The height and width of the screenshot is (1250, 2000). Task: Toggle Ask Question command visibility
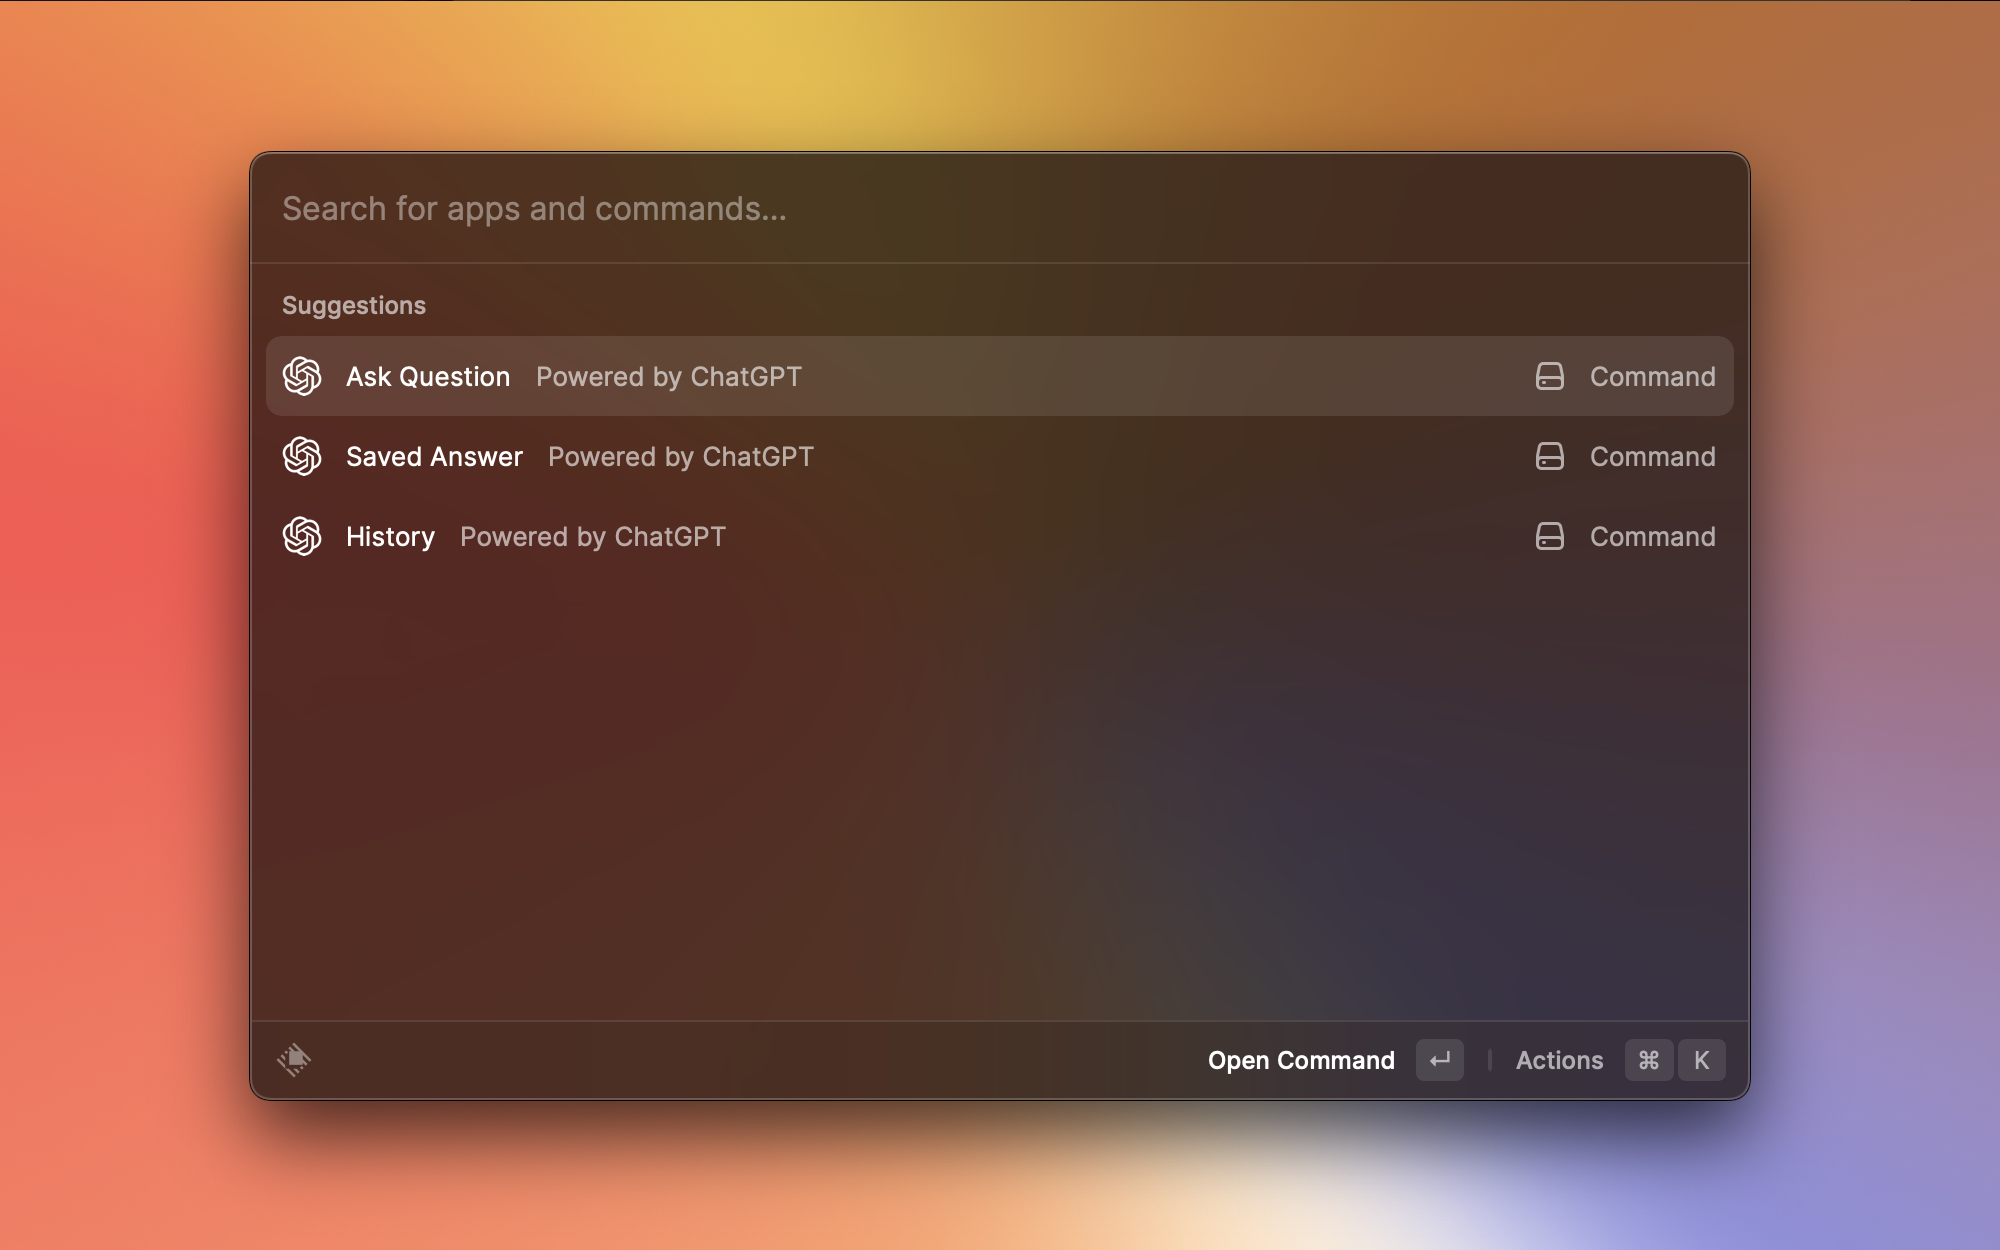tap(1549, 376)
